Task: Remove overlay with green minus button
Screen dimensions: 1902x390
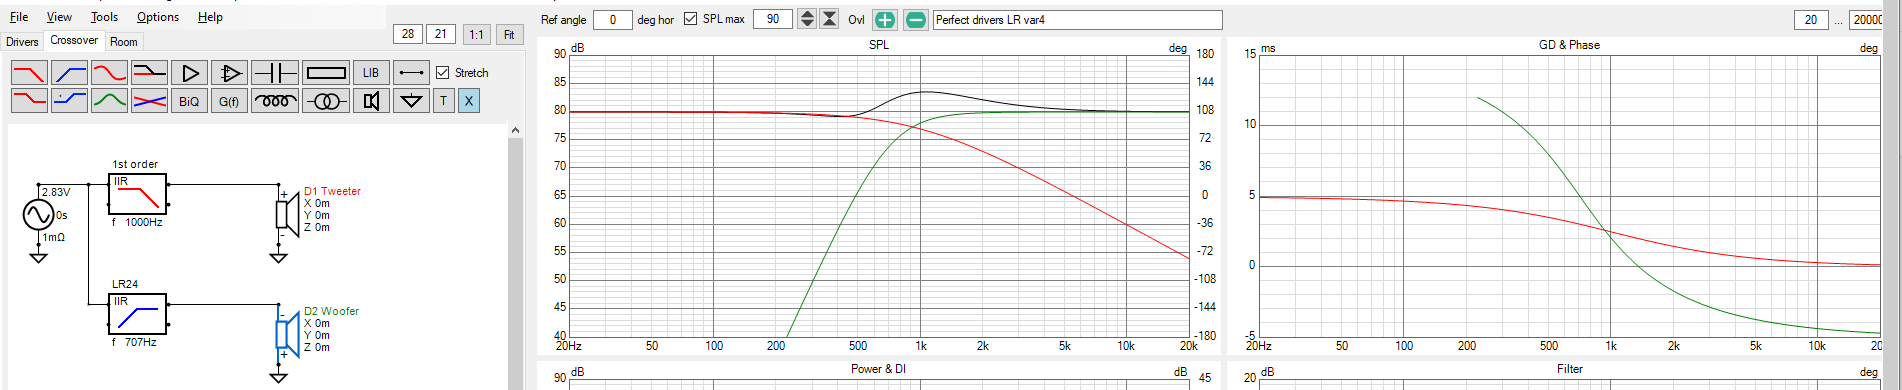Action: point(916,20)
